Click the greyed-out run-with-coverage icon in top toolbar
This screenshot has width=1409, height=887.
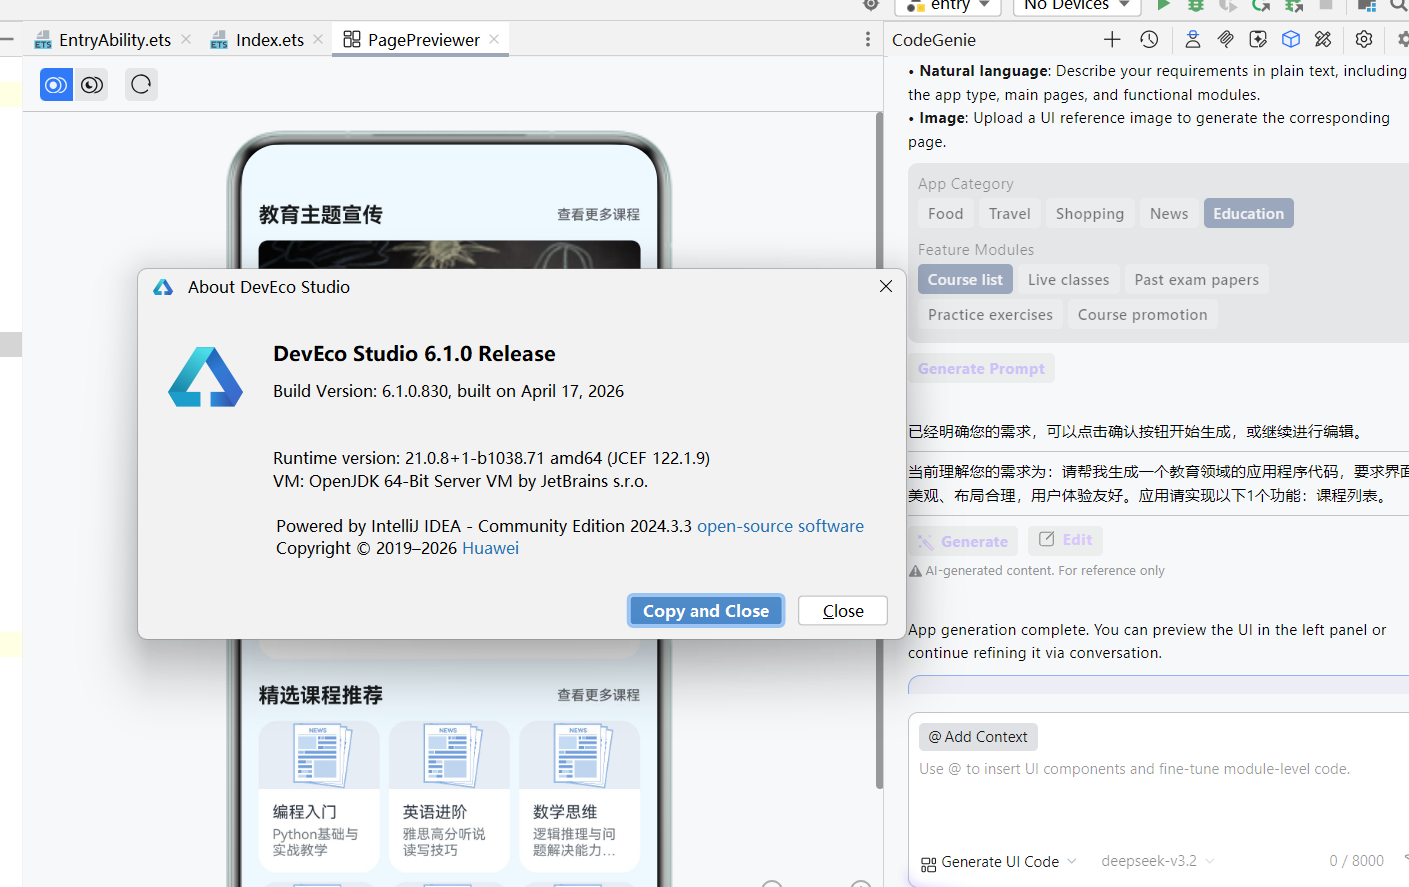1228,5
